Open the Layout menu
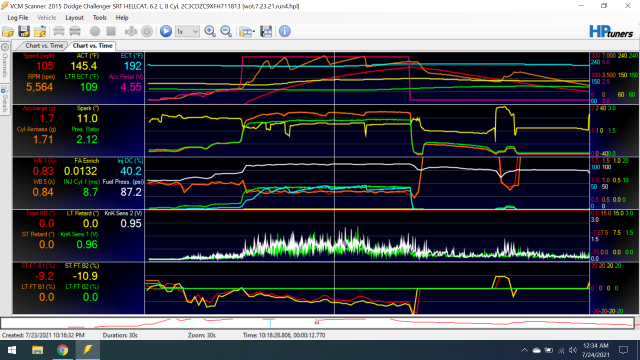This screenshot has width=640, height=360. pos(74,18)
